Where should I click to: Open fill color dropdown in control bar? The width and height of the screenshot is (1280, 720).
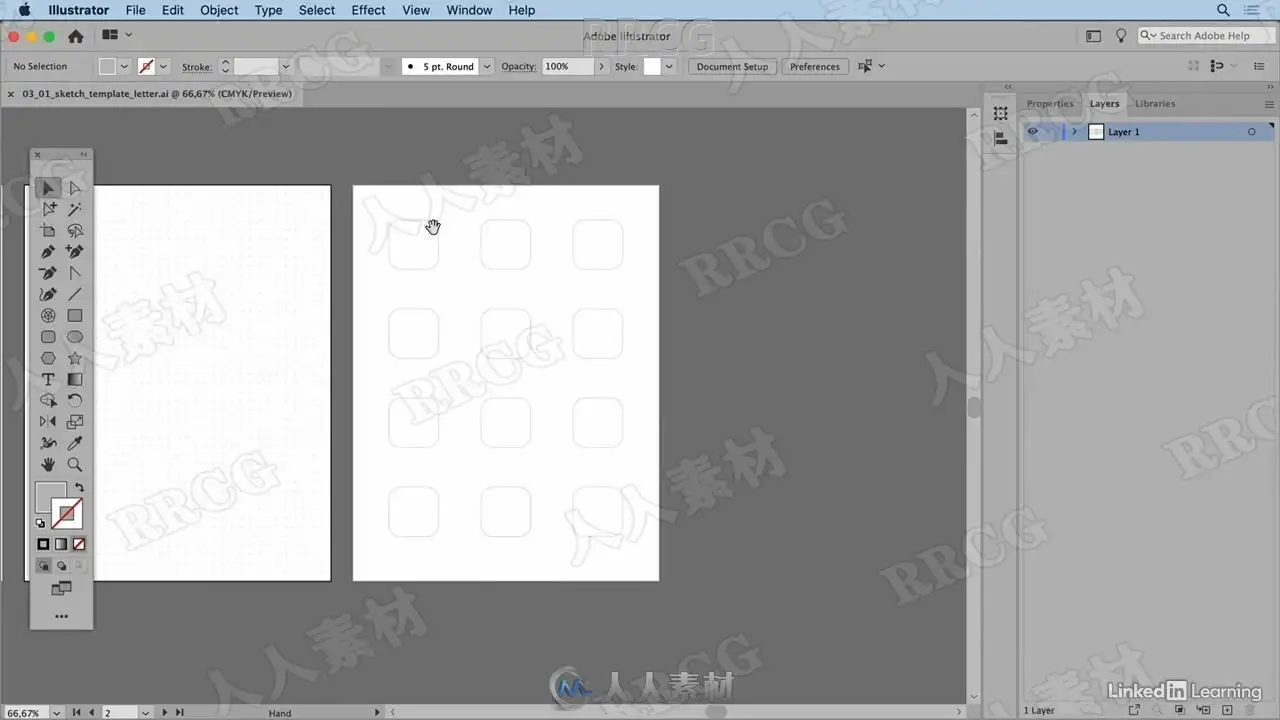coord(124,67)
